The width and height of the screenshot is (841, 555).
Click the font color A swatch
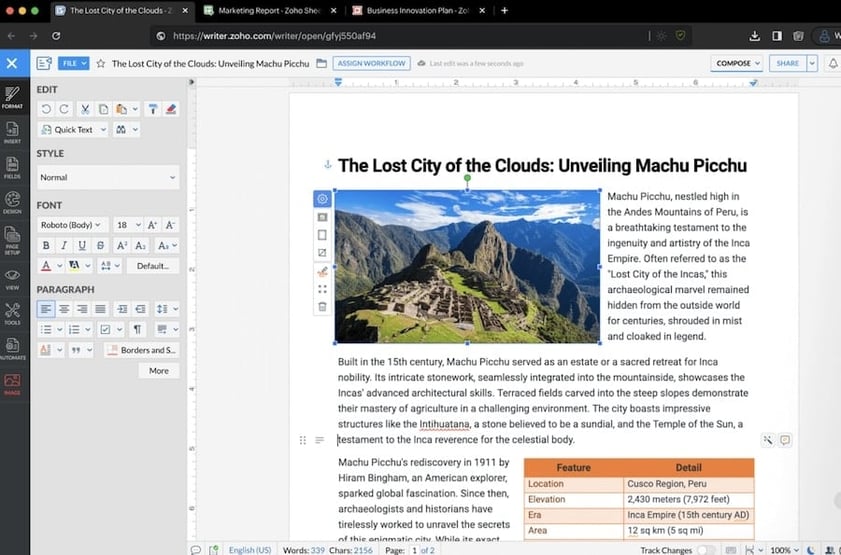click(x=46, y=266)
